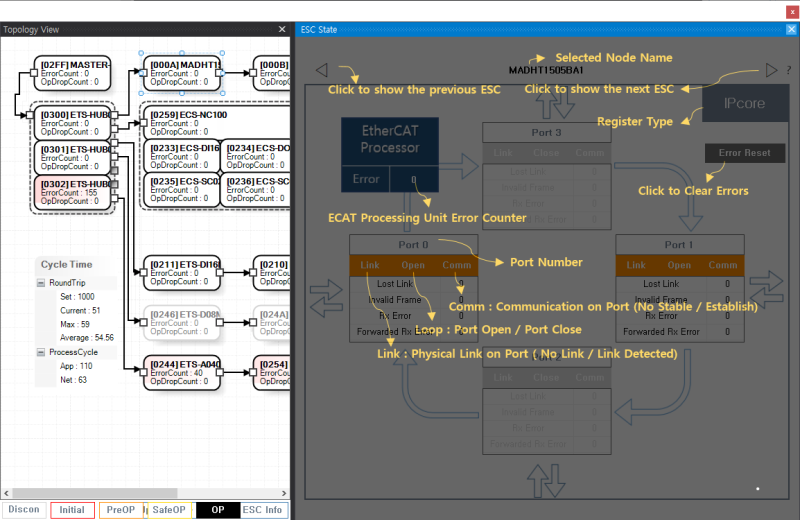This screenshot has width=800, height=520.
Task: Show the next ESC with right arrow
Action: pyautogui.click(x=771, y=70)
